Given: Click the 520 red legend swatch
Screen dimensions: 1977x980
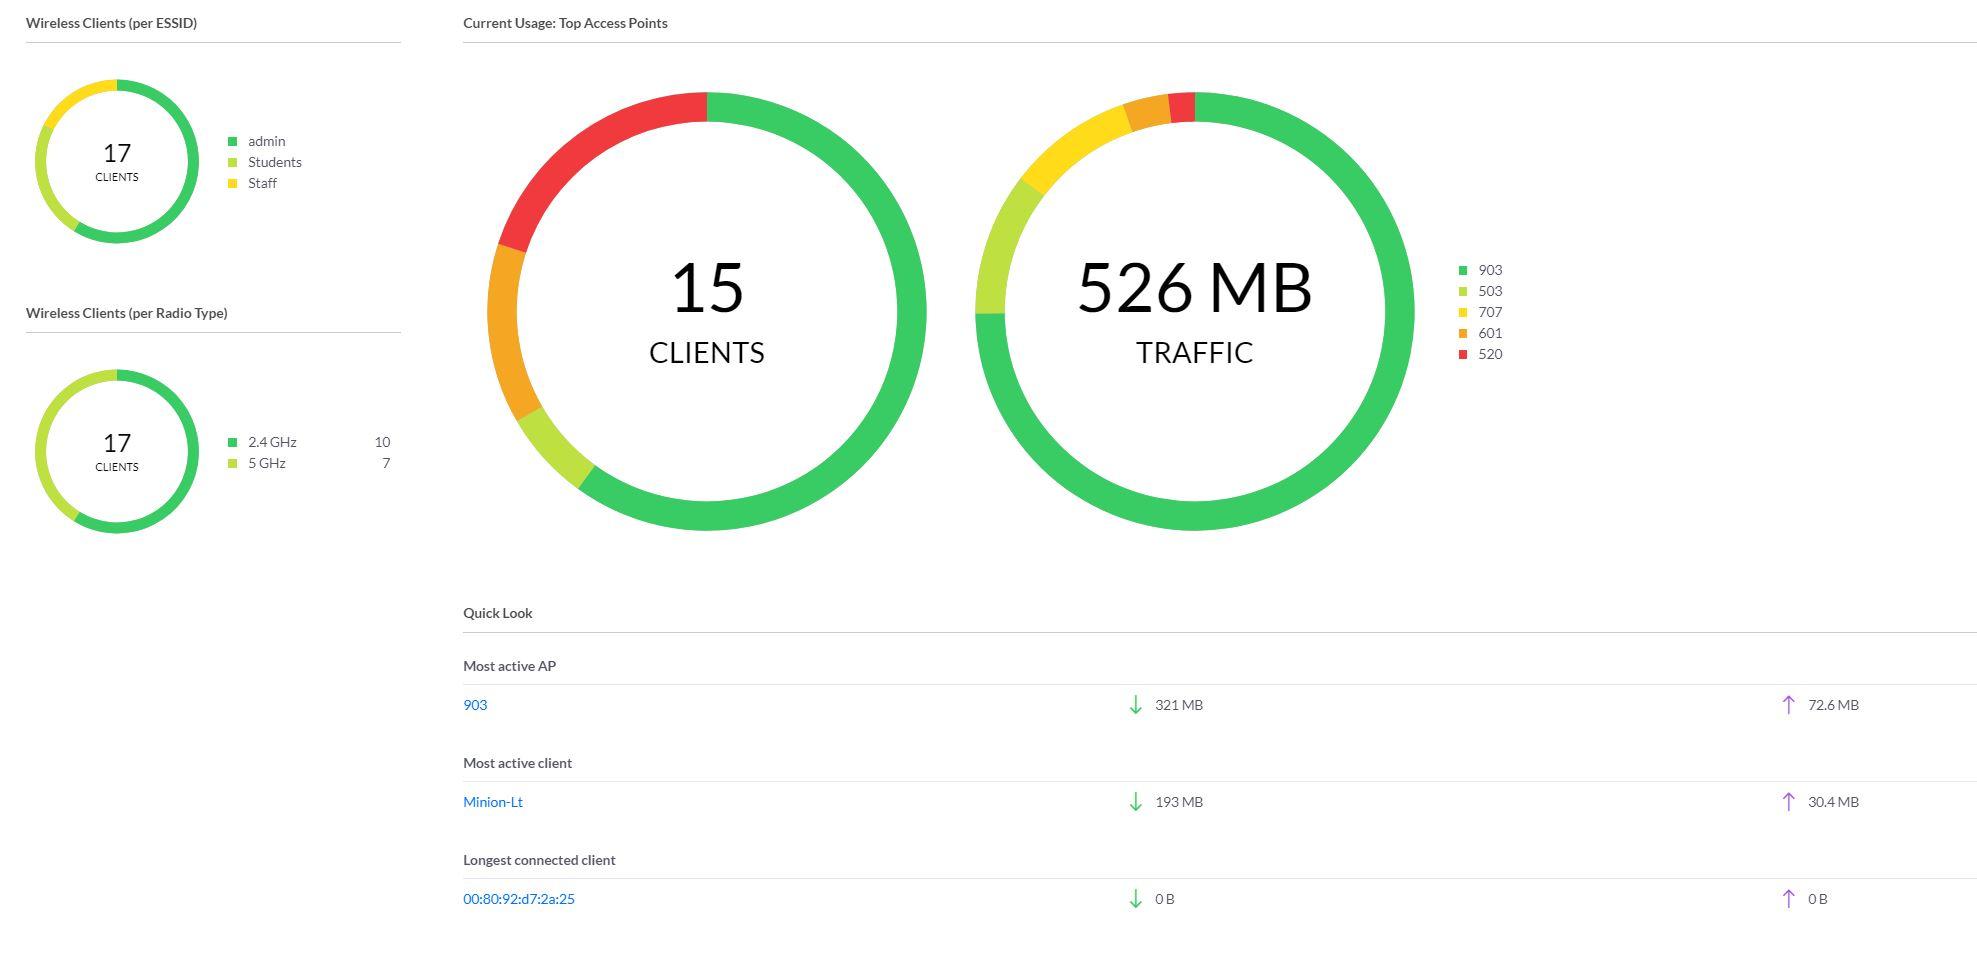Looking at the screenshot, I should [x=1463, y=355].
